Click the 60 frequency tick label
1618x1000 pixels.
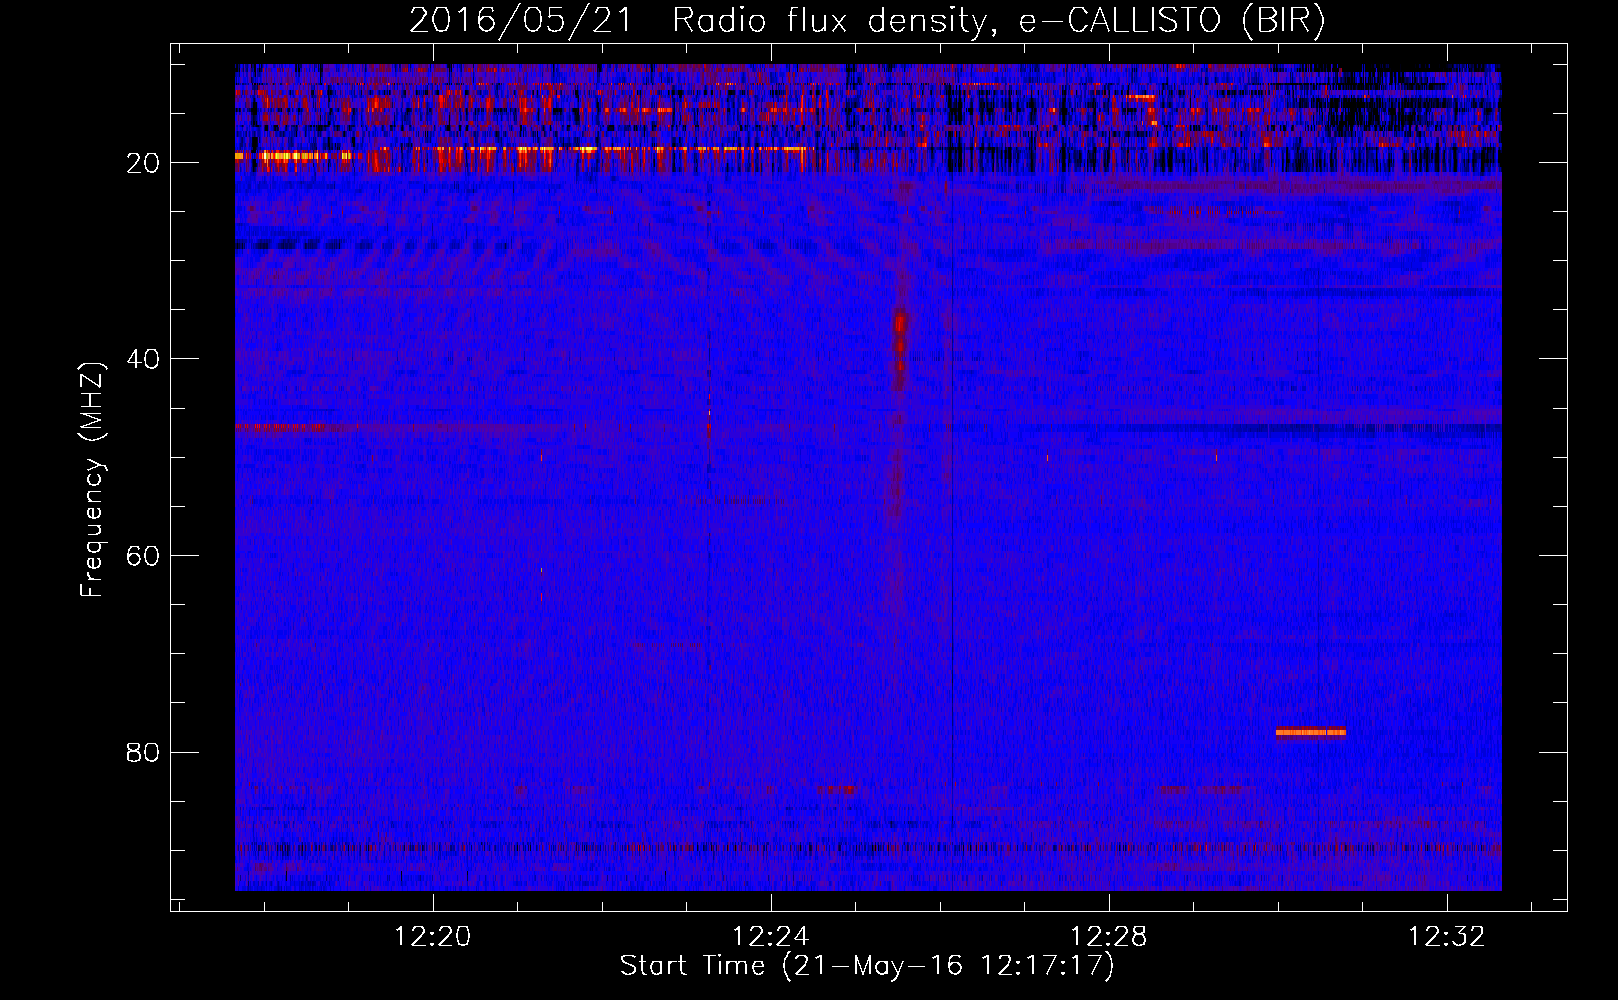(x=143, y=556)
